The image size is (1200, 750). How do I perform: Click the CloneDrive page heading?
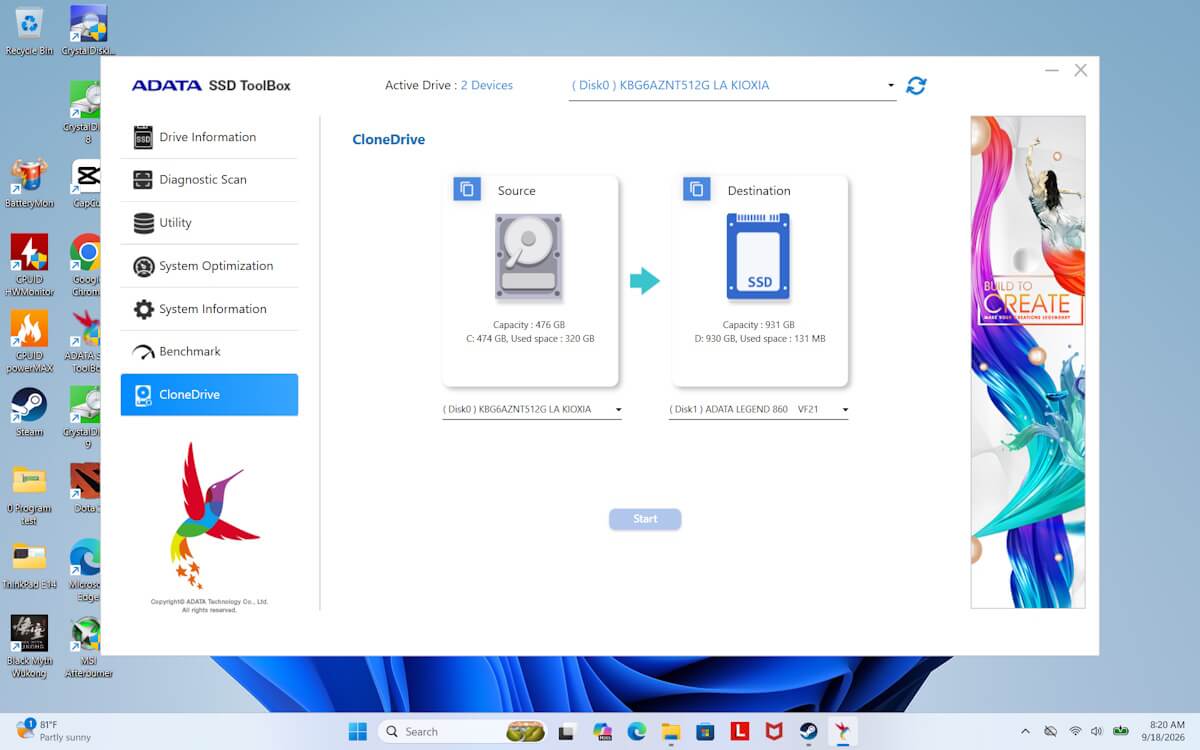[x=389, y=140]
